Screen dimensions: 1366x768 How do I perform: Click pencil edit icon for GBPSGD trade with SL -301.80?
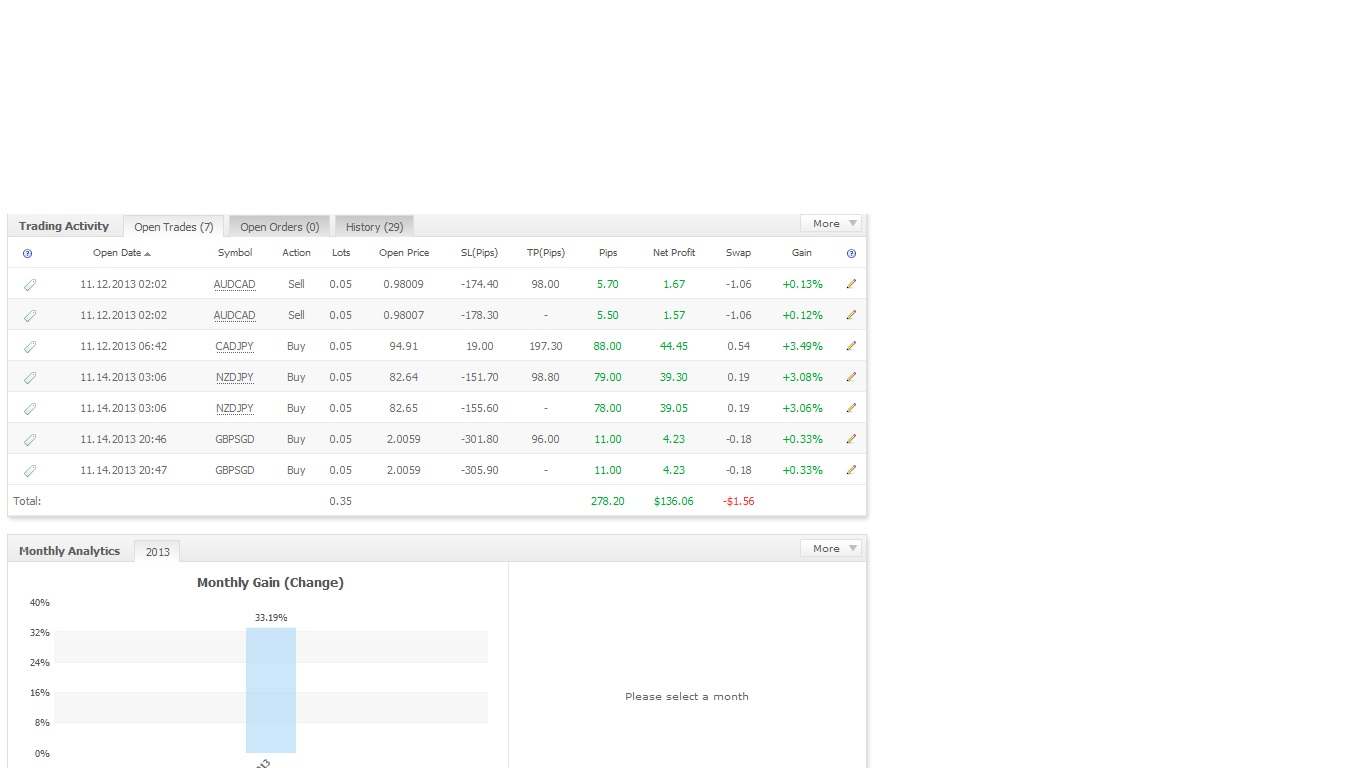(851, 439)
